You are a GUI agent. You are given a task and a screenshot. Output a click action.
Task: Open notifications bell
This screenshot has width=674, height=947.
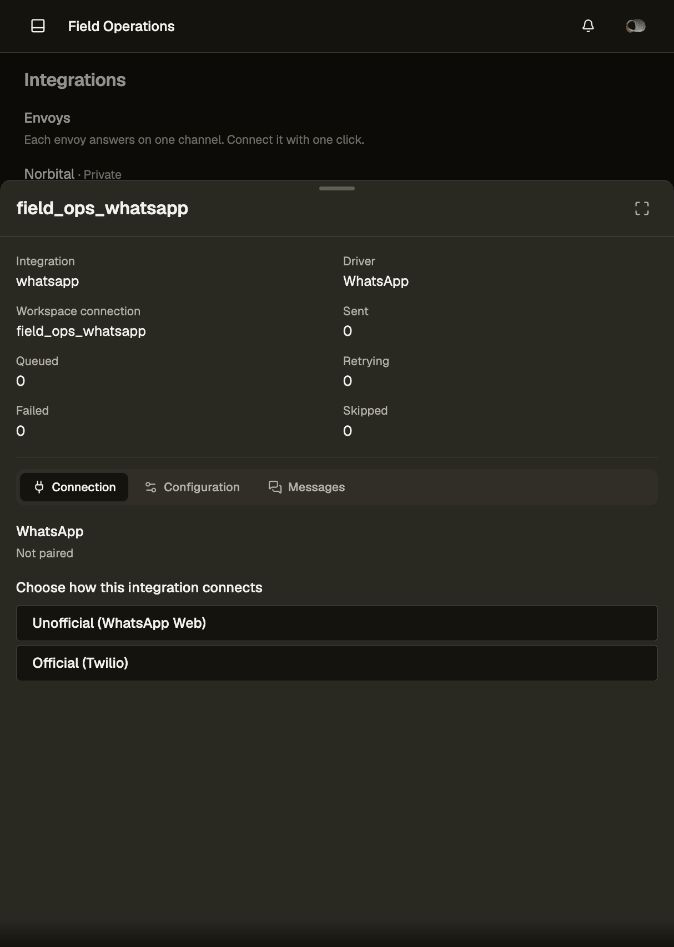click(588, 26)
